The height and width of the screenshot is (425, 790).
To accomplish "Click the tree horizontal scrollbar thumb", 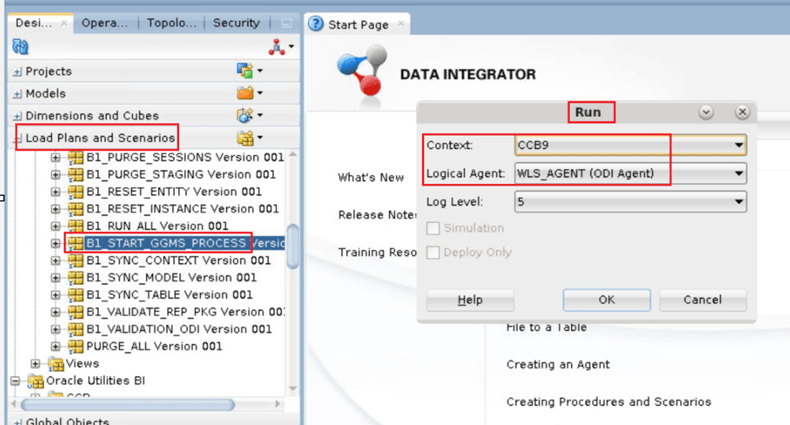I will click(128, 404).
